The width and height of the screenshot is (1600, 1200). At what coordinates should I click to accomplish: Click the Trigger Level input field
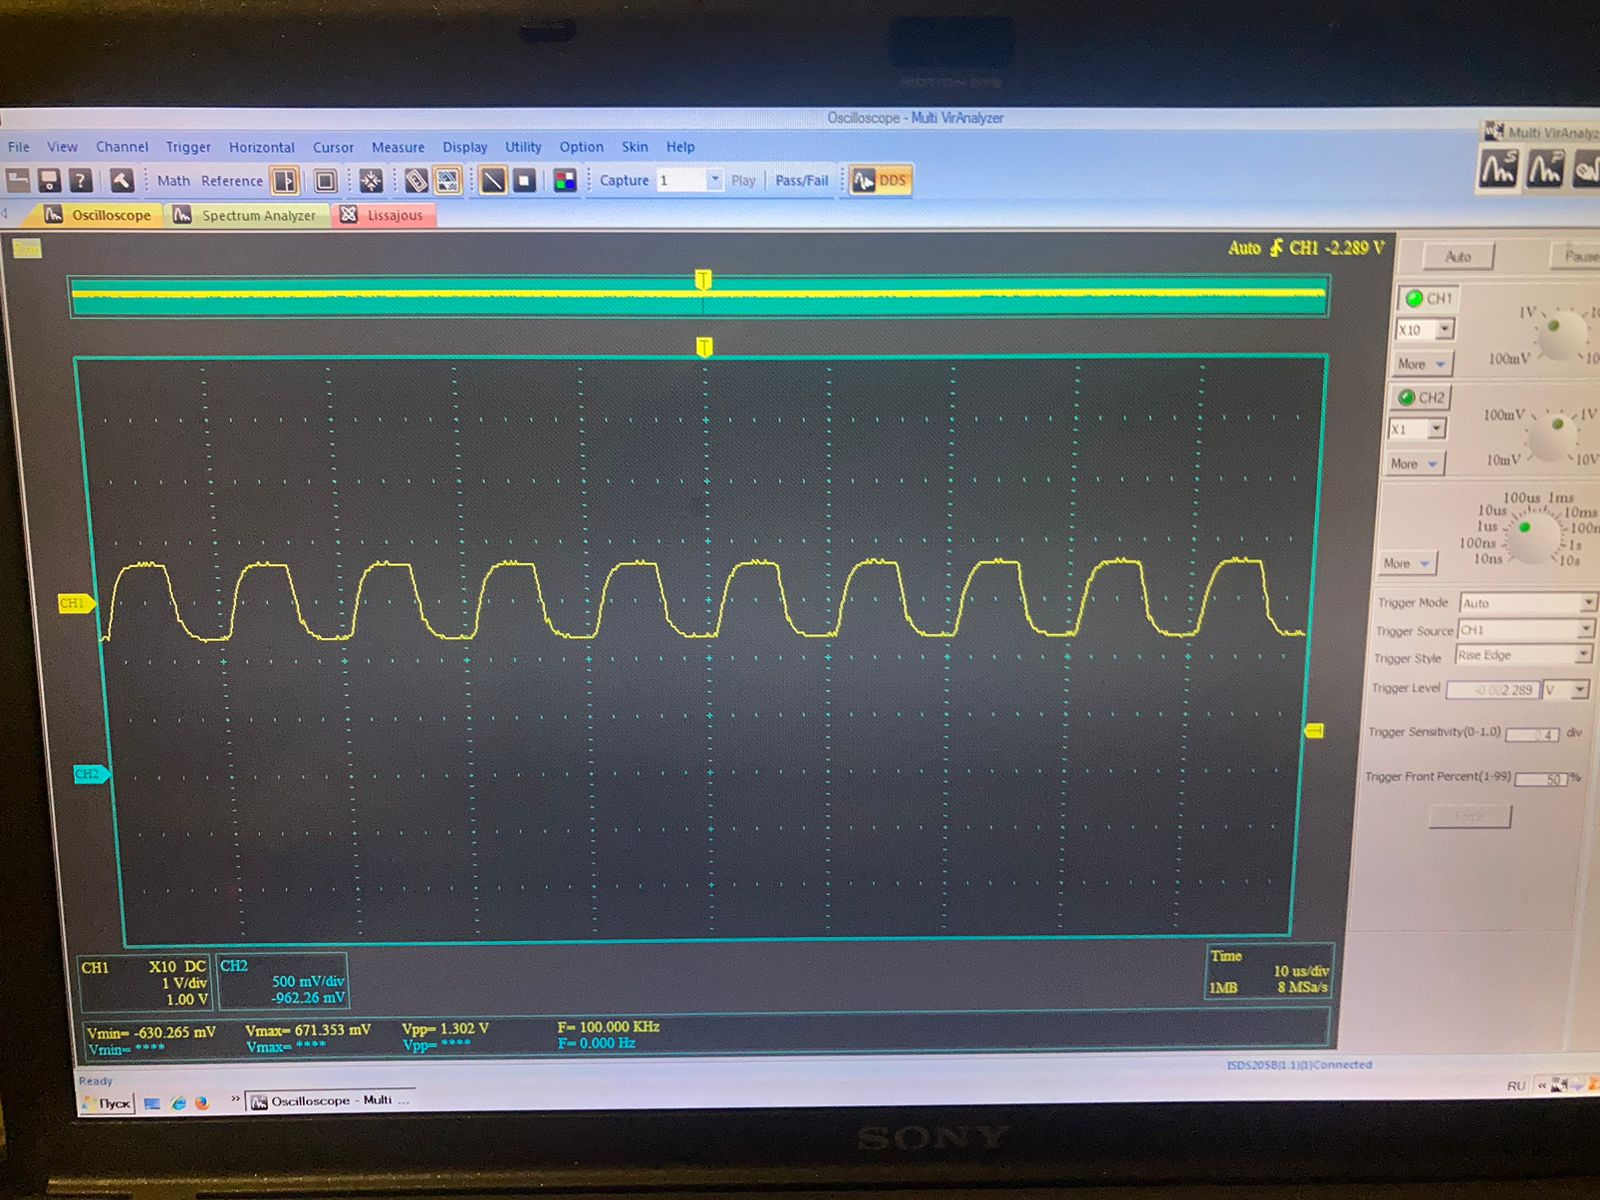click(x=1493, y=690)
